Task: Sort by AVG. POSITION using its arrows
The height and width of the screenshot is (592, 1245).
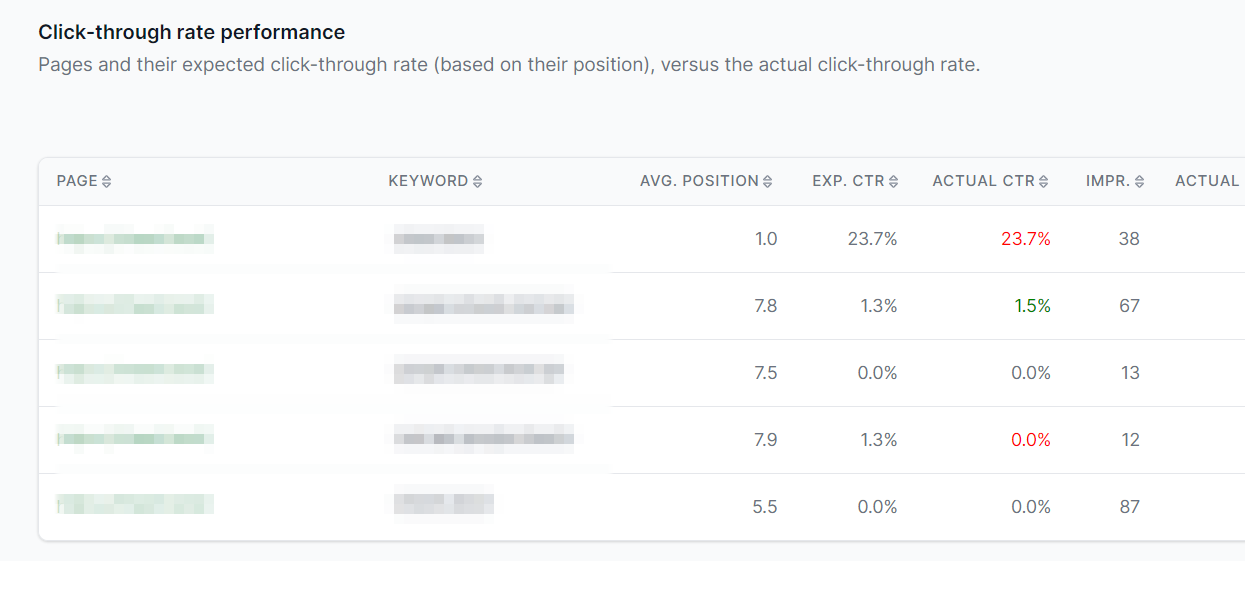Action: click(767, 182)
